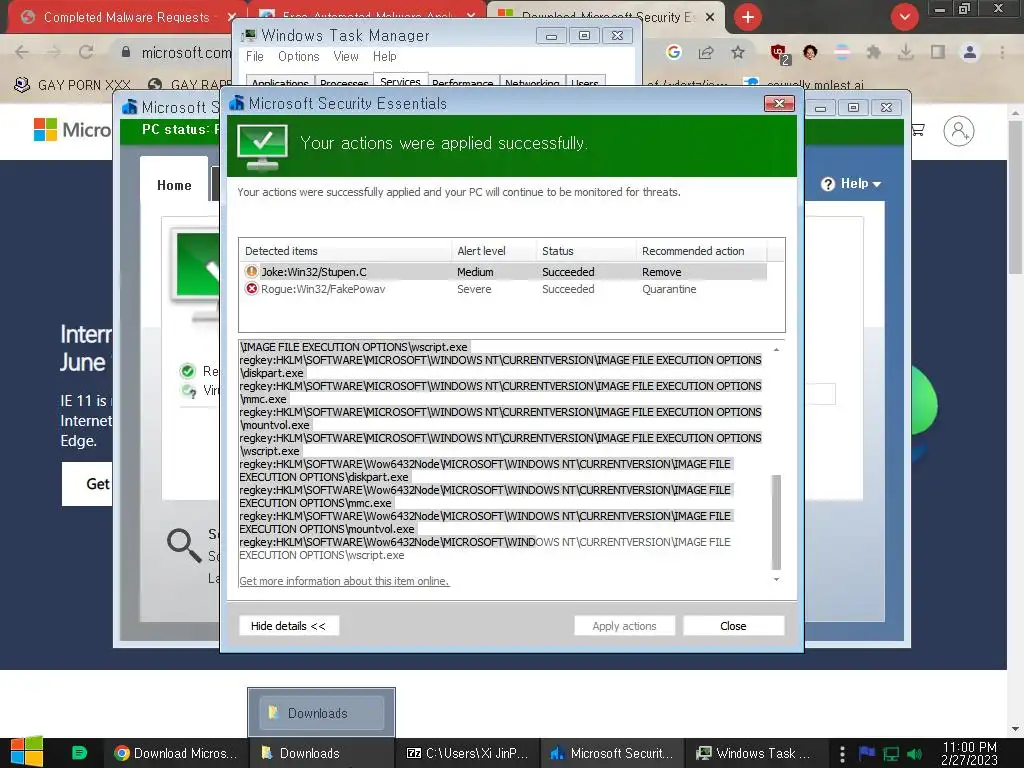Image resolution: width=1024 pixels, height=768 pixels.
Task: Switch to the Services tab in Task Manager
Action: [400, 80]
